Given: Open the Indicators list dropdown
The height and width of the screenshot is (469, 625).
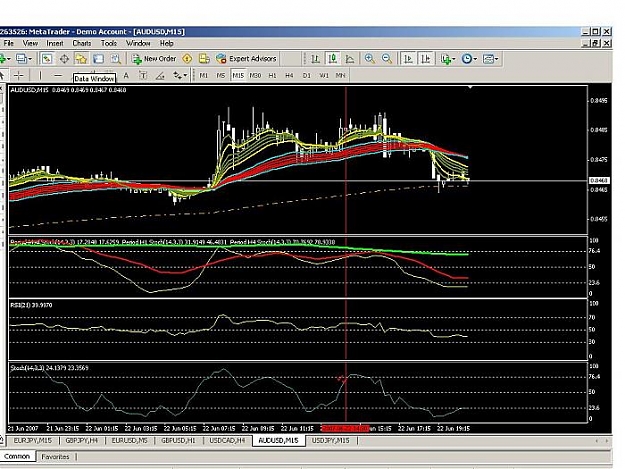Looking at the screenshot, I should [x=448, y=59].
